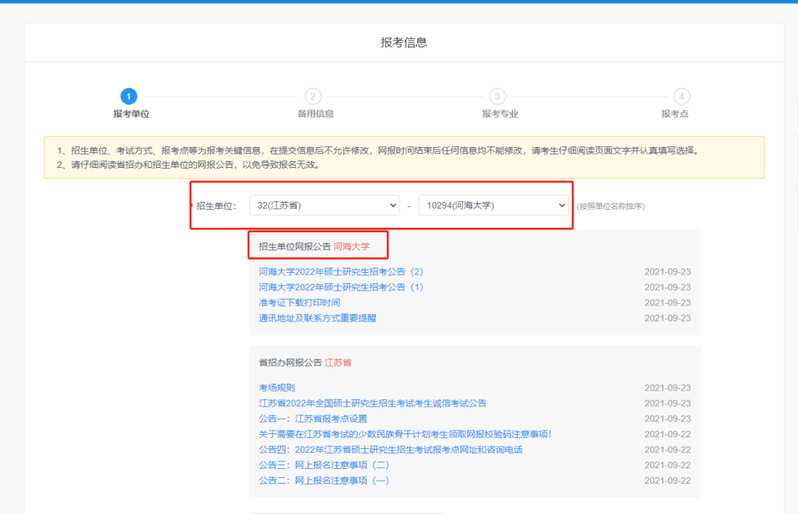Select the 报考单位 step label

click(x=131, y=114)
